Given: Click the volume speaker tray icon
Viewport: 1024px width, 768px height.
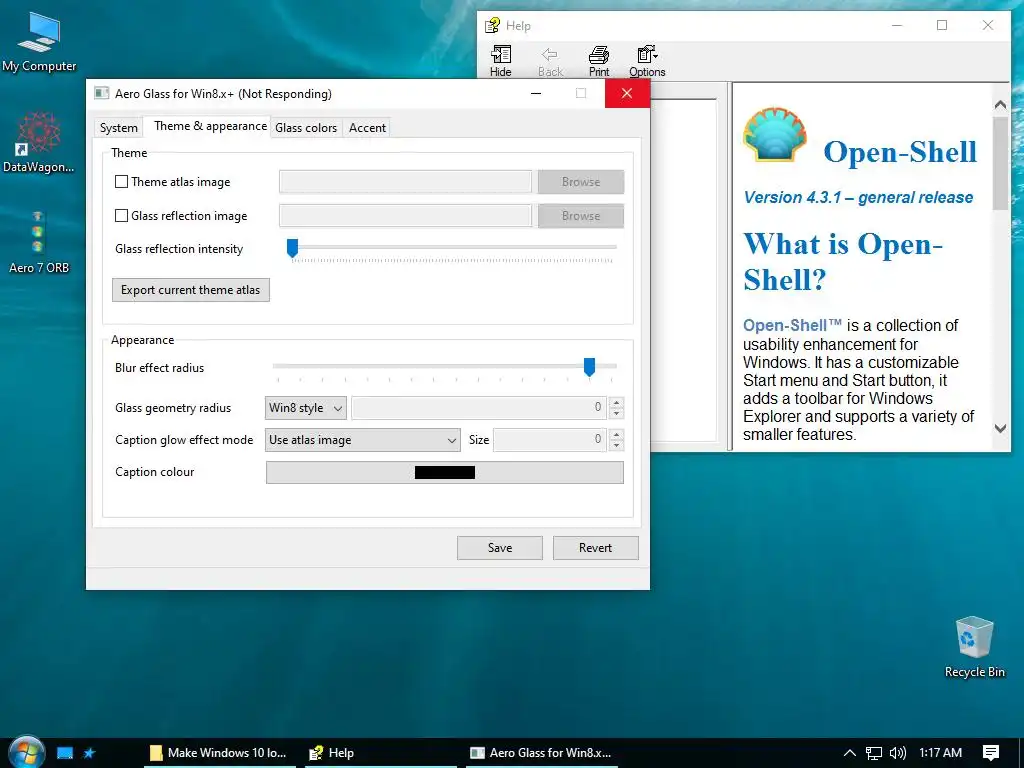Looking at the screenshot, I should pos(898,753).
